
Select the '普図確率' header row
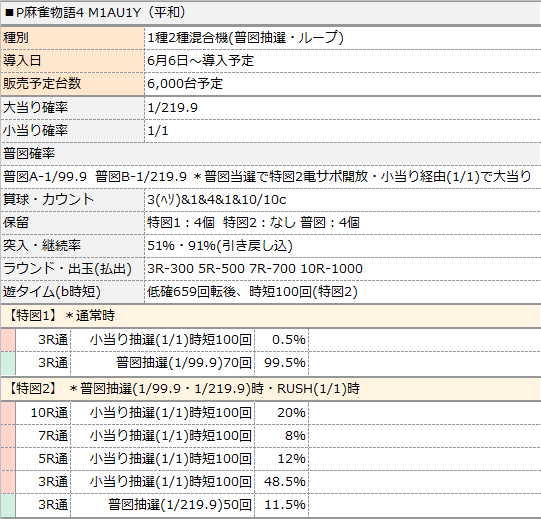pos(270,154)
